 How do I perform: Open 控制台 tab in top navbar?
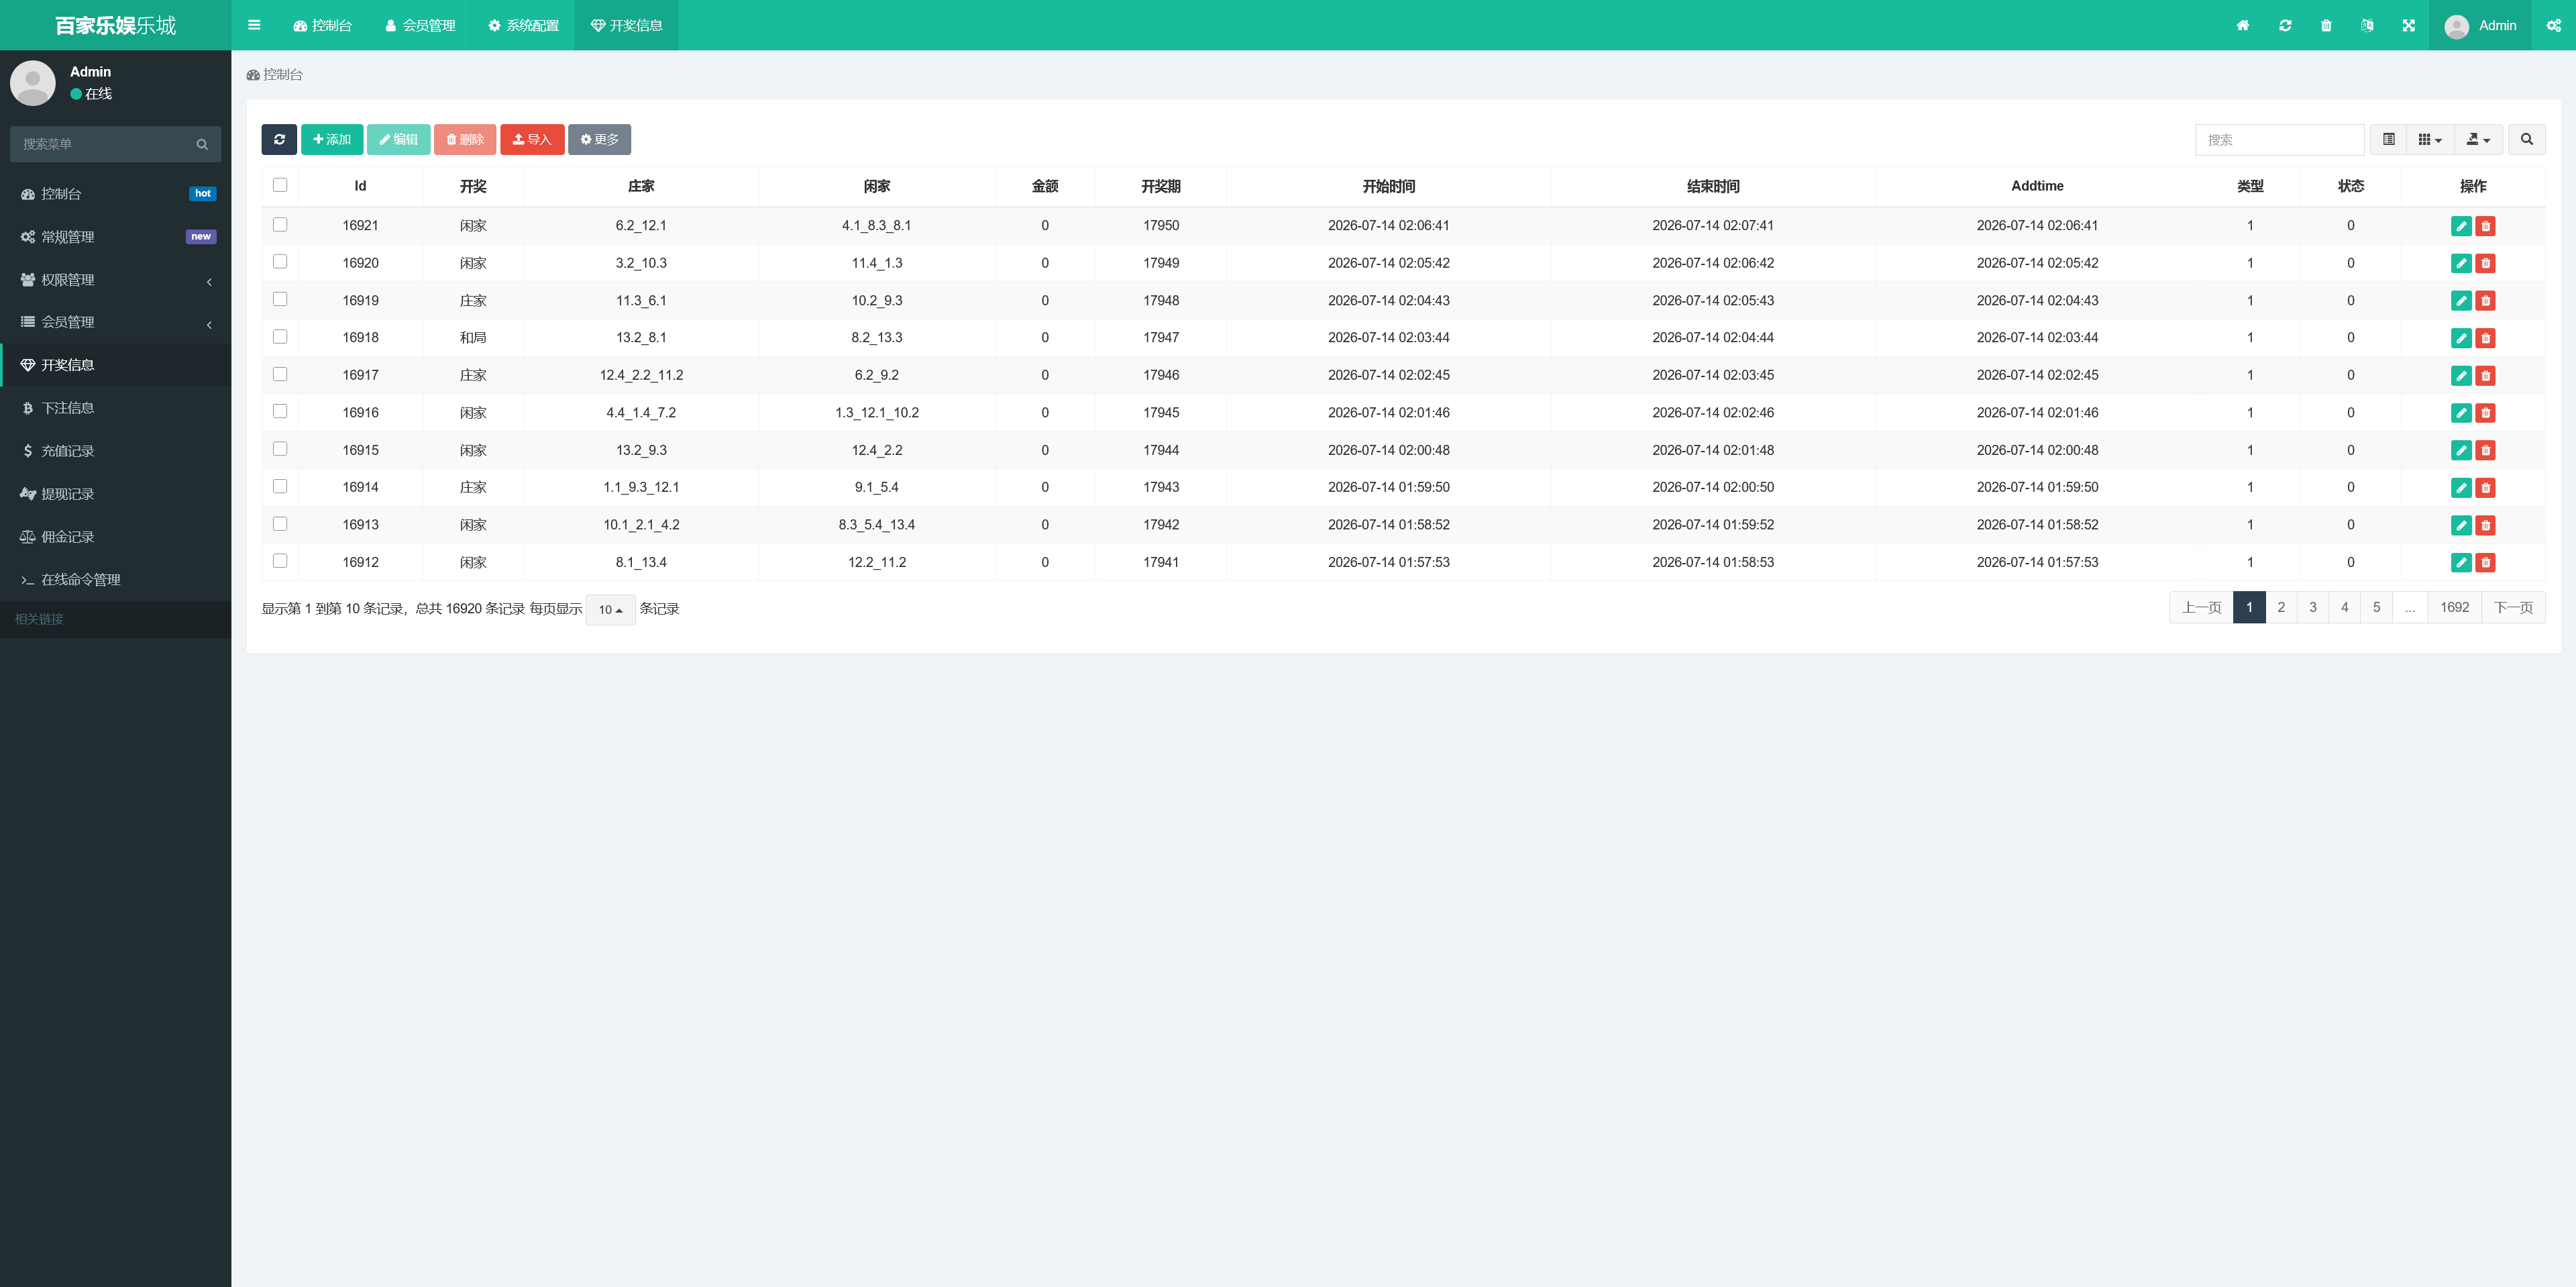pos(322,25)
